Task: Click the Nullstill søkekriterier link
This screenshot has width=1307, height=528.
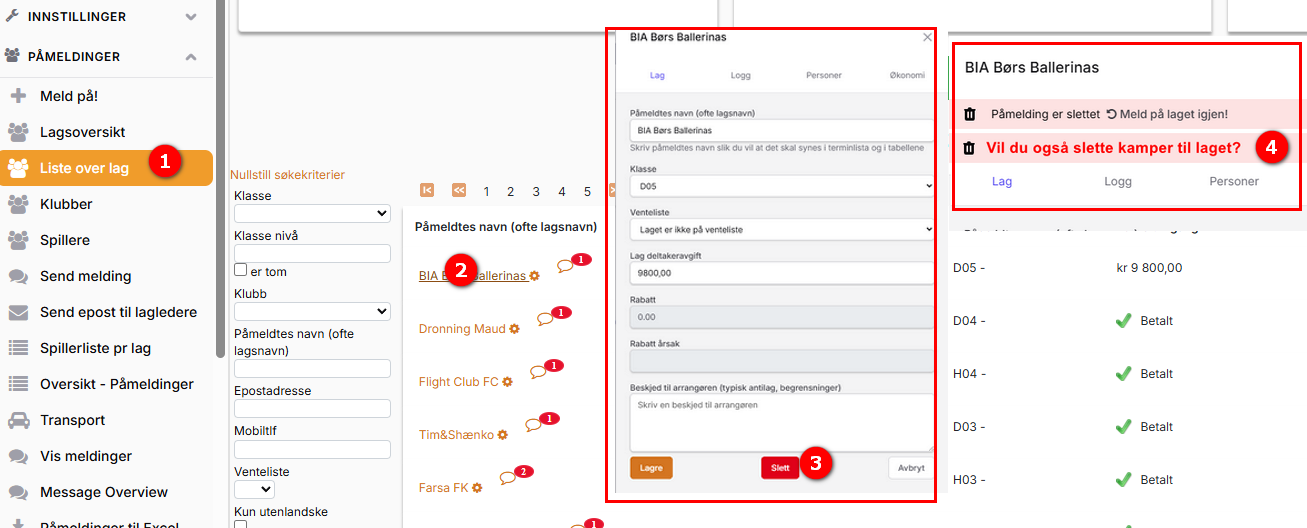Action: tap(287, 175)
